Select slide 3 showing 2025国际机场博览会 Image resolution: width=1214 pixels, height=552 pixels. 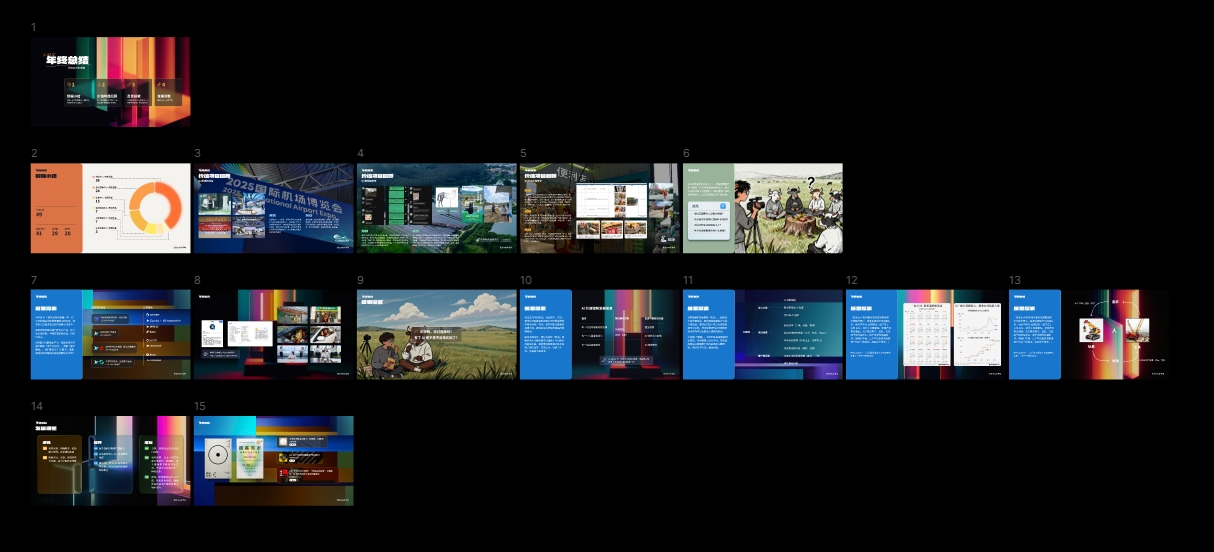pos(273,208)
